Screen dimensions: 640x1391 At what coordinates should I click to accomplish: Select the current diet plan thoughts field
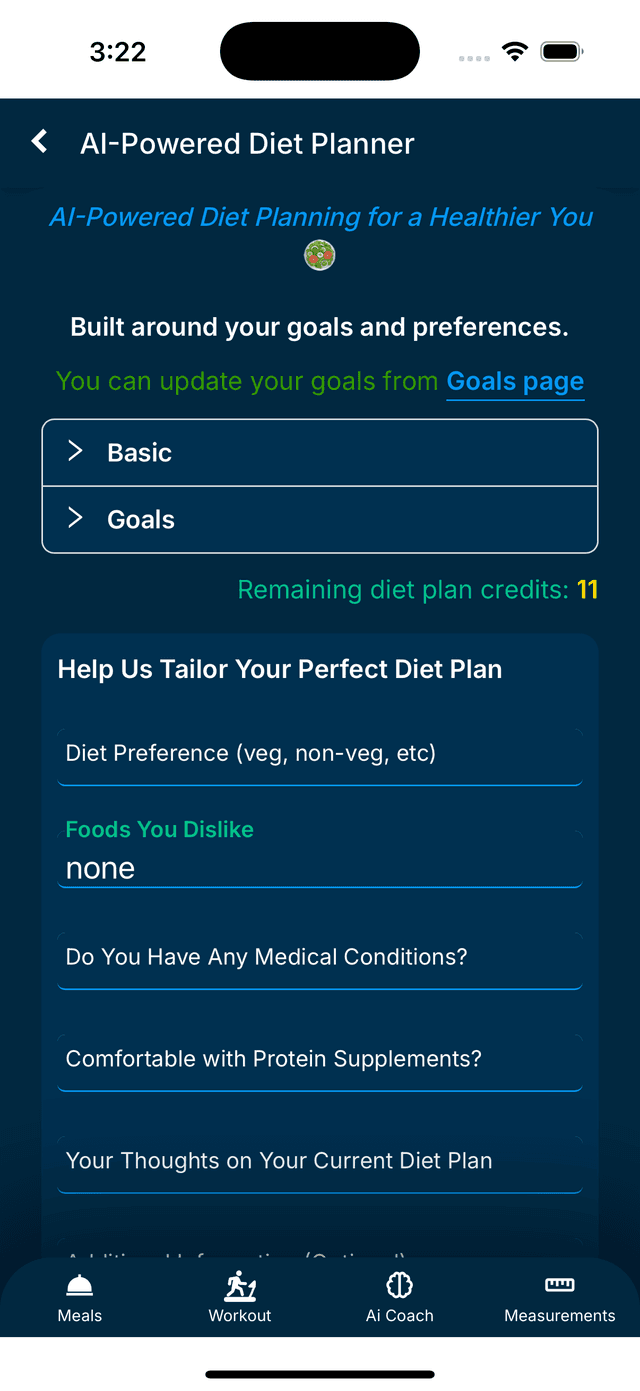pyautogui.click(x=320, y=1161)
